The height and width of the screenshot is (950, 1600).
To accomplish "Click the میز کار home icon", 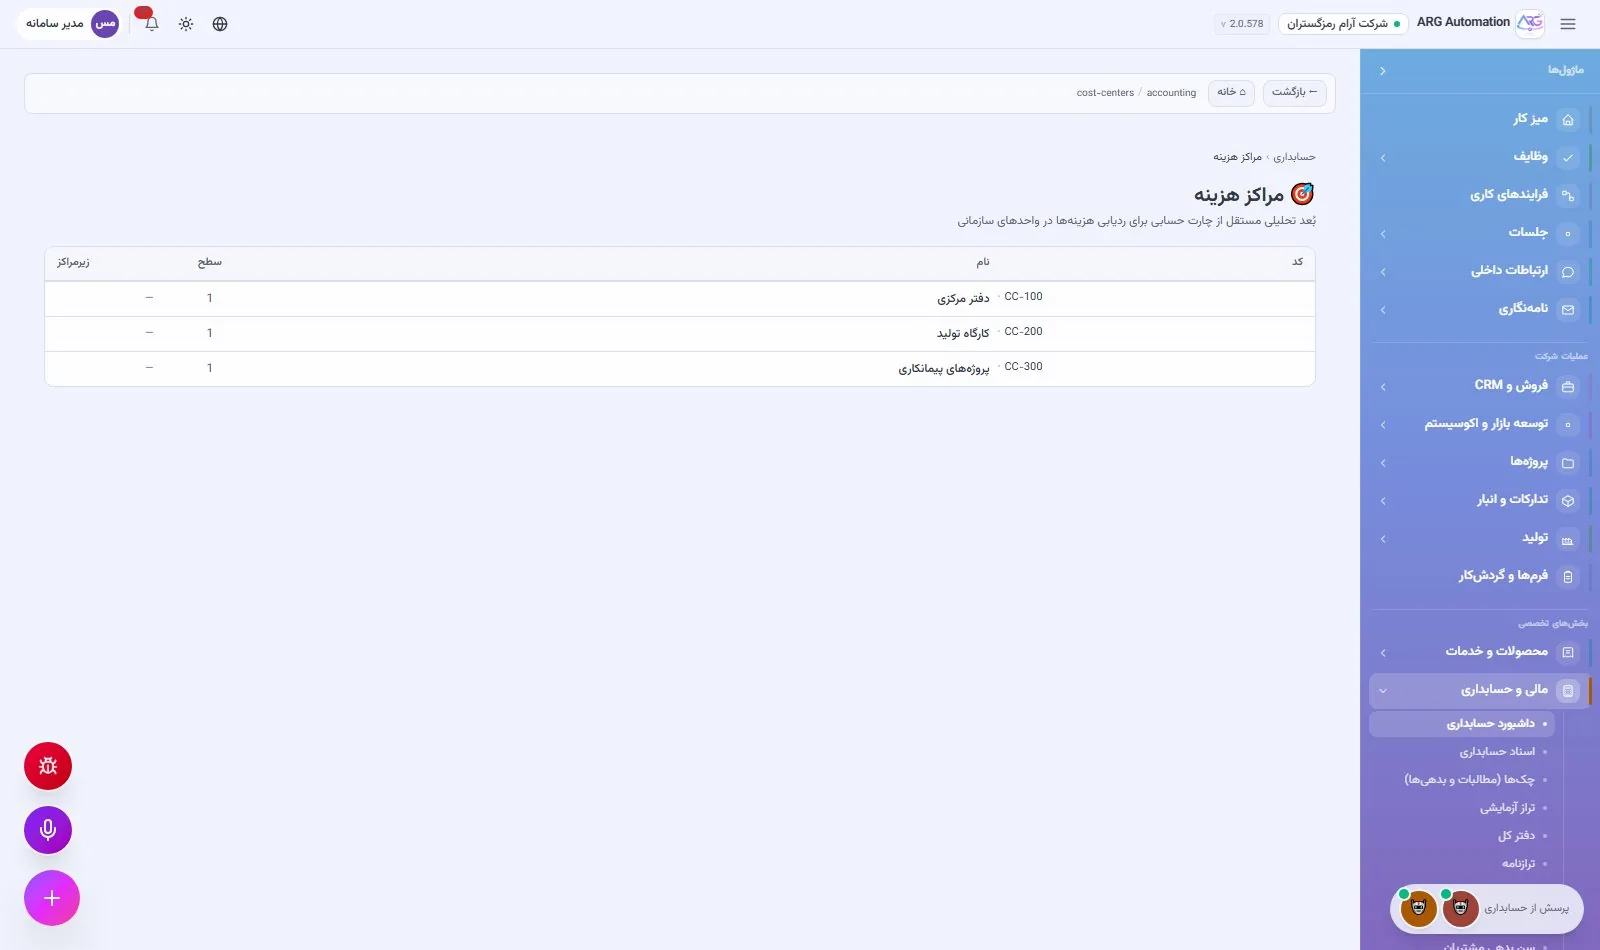I will (1568, 120).
